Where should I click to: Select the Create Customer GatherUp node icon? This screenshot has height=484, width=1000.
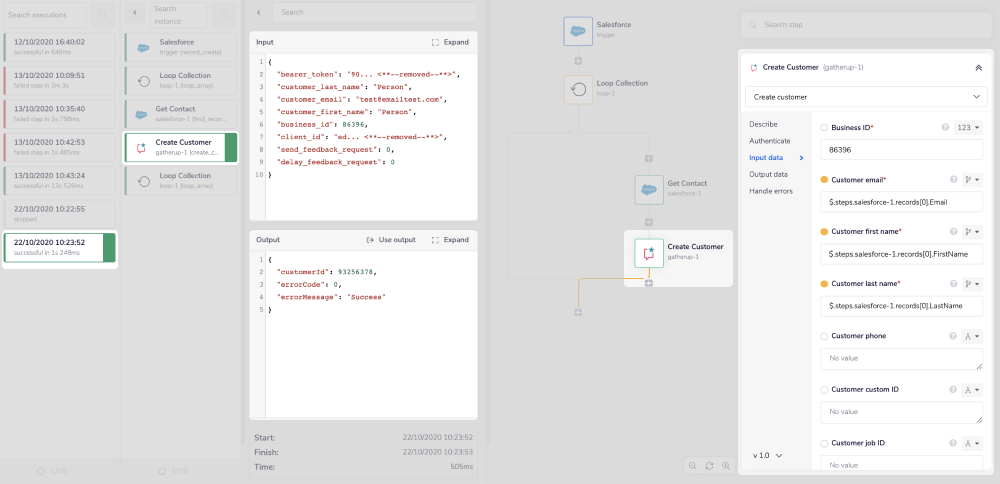pyautogui.click(x=649, y=253)
